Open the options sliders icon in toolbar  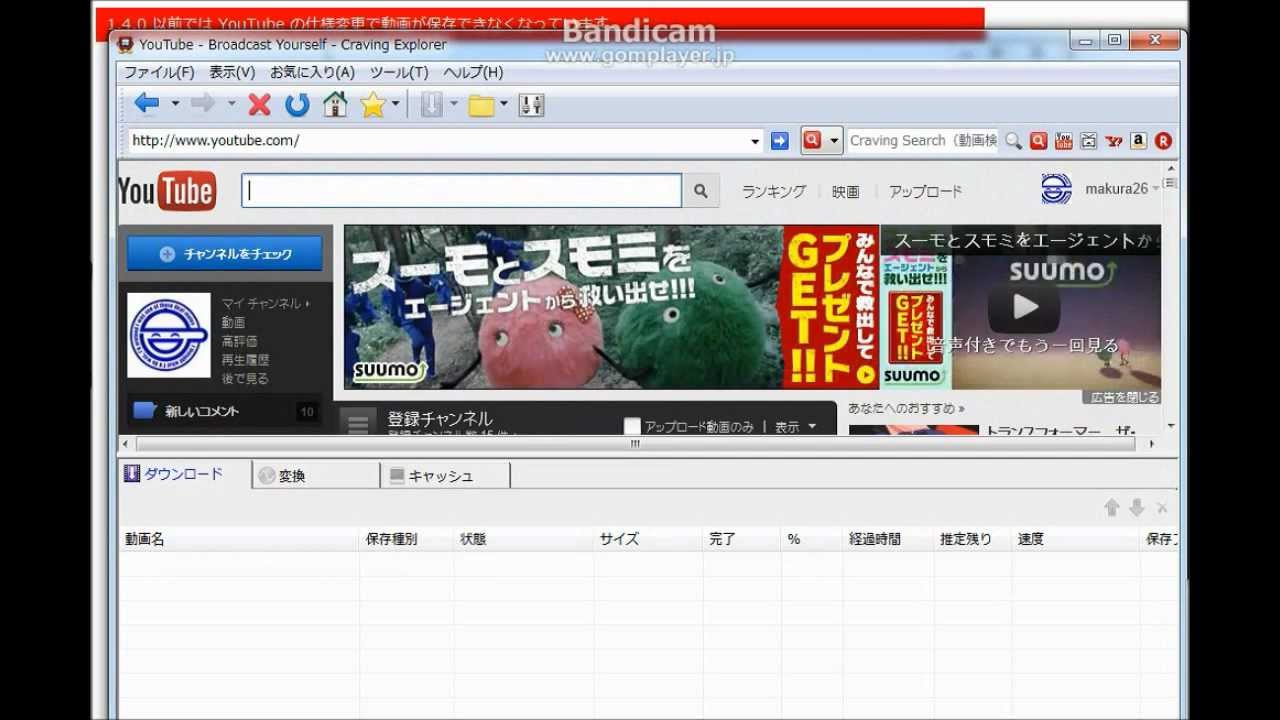[x=531, y=105]
